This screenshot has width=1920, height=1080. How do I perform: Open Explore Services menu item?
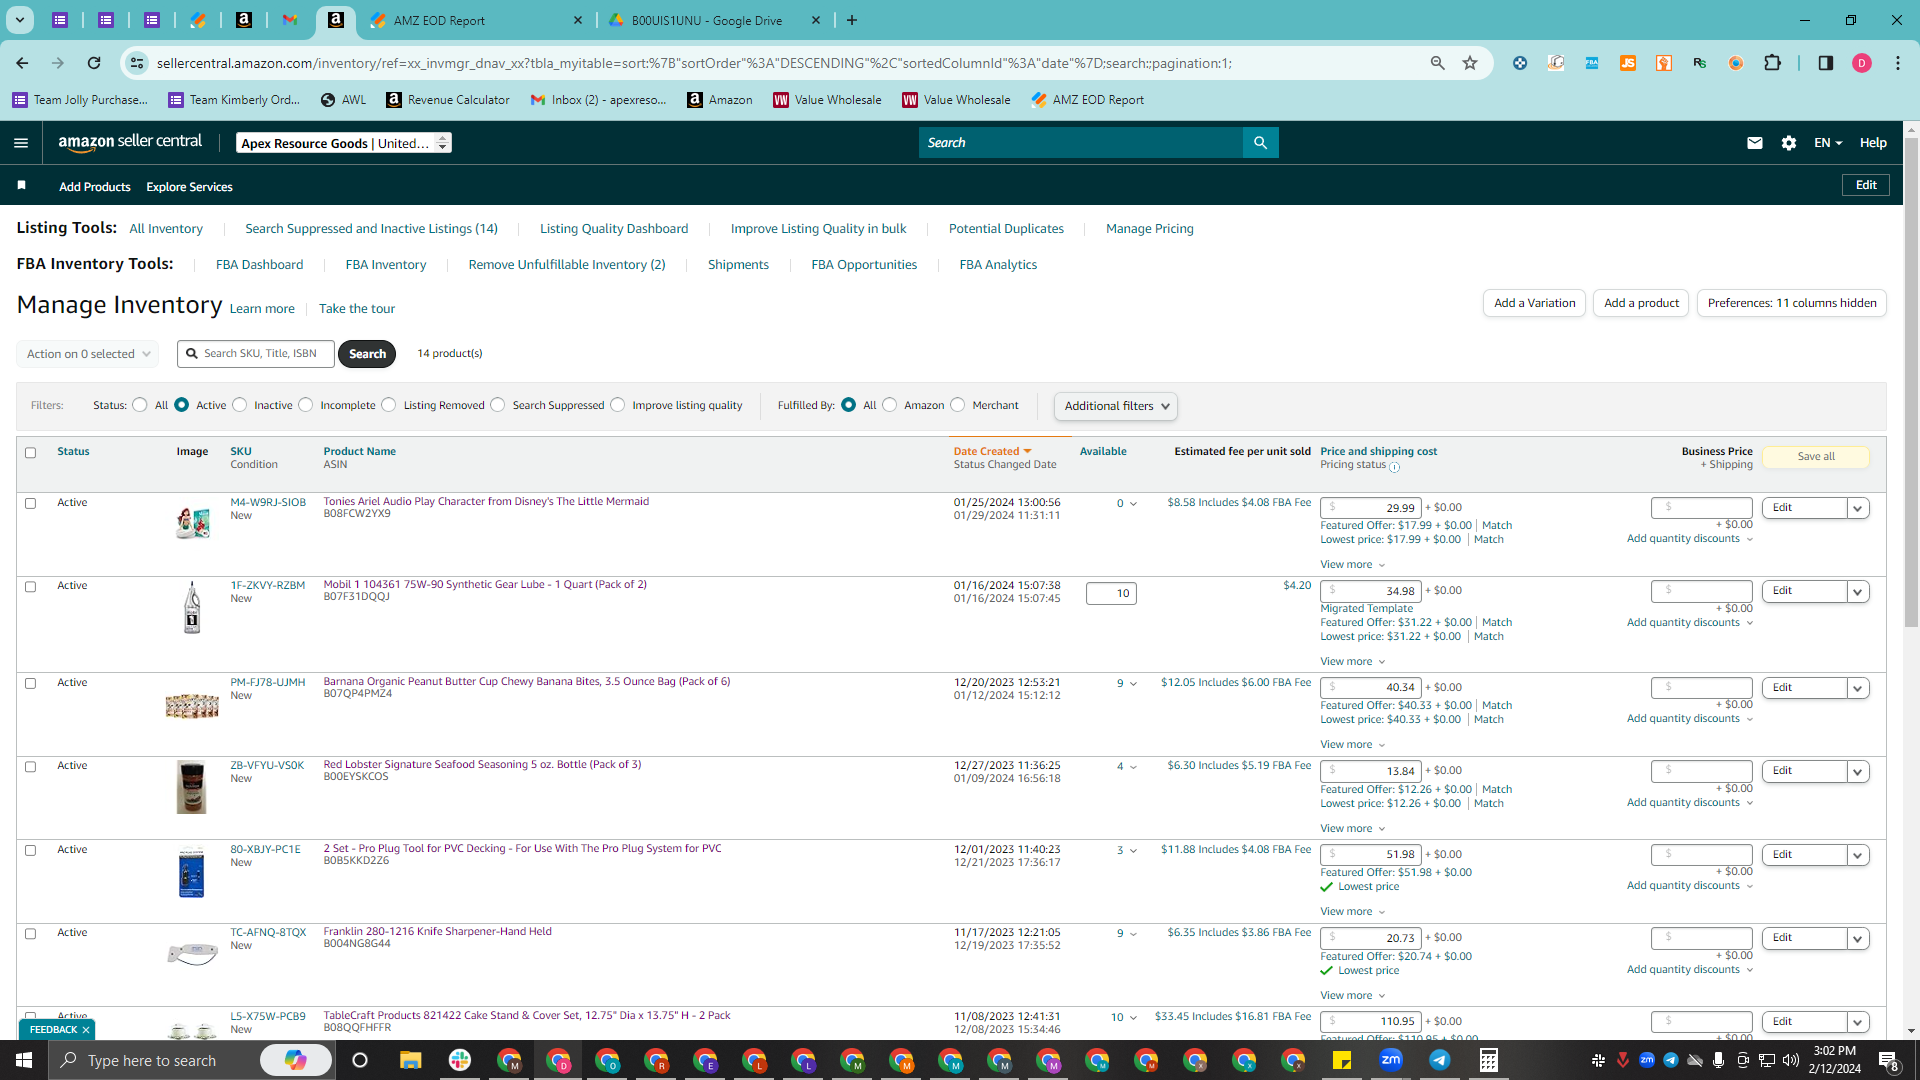189,187
